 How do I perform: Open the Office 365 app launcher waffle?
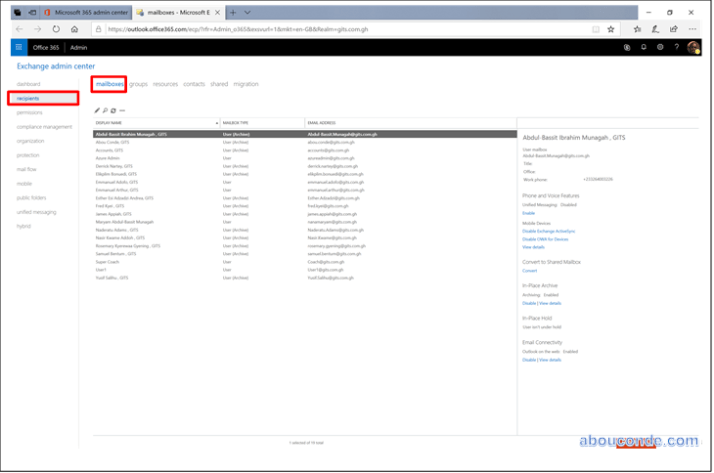tap(18, 47)
